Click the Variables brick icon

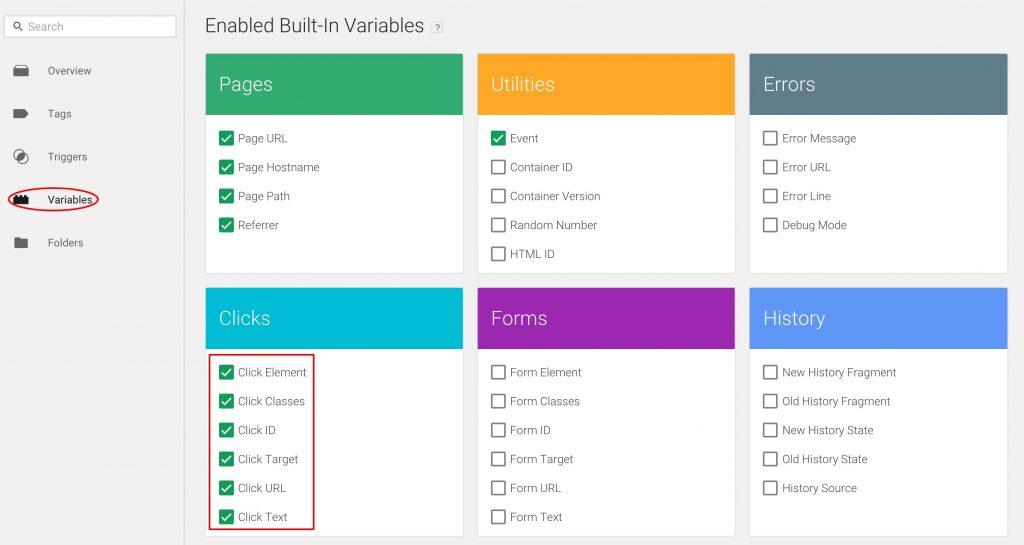click(x=21, y=200)
